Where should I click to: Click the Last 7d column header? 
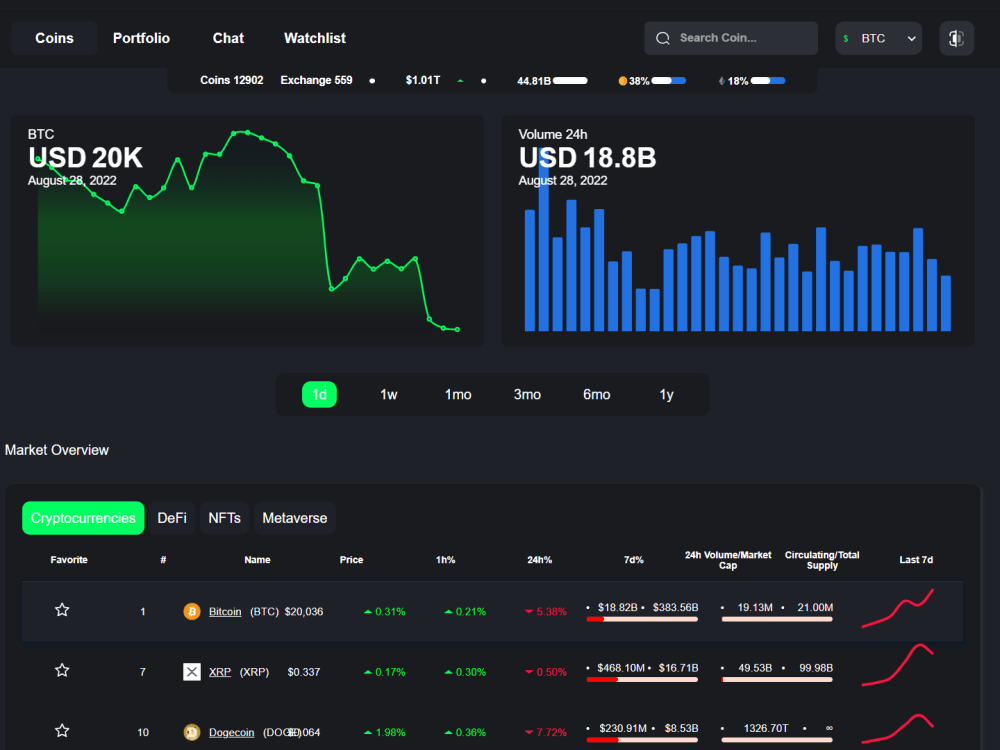click(916, 560)
